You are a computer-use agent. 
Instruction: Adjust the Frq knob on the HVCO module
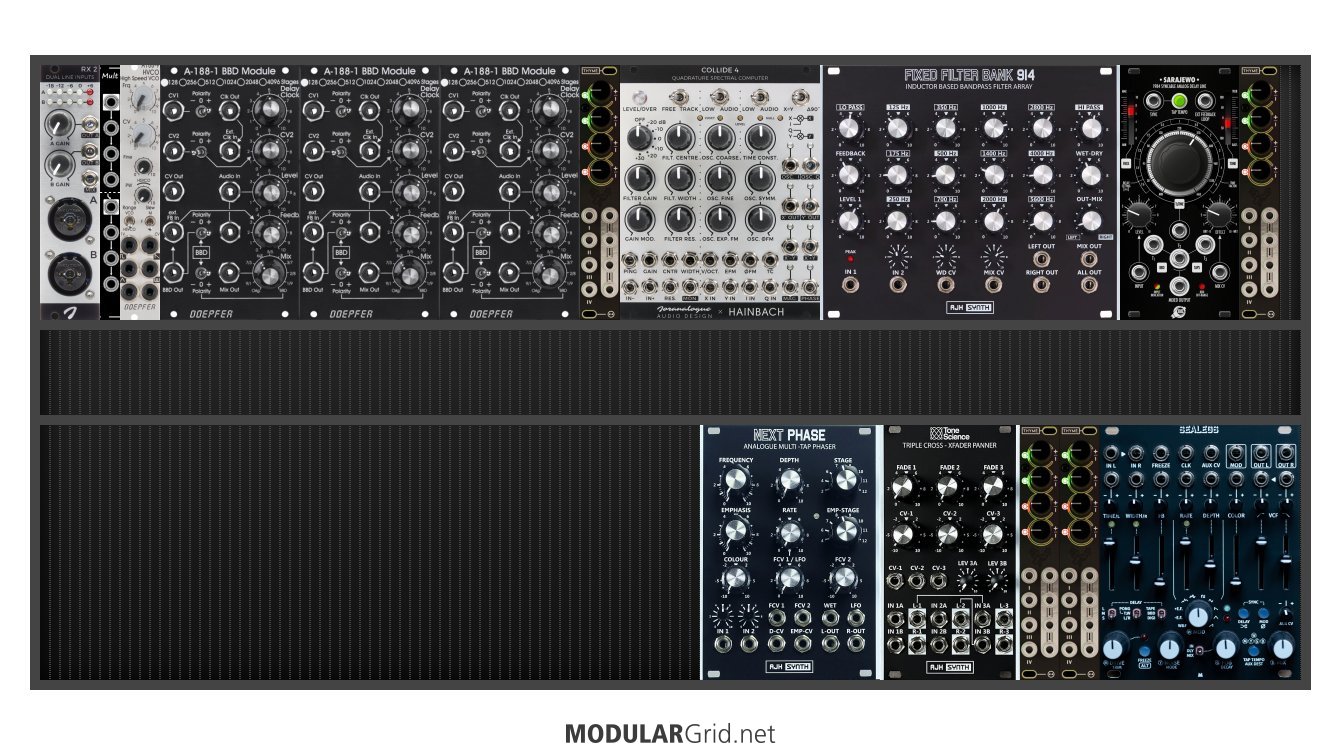143,100
